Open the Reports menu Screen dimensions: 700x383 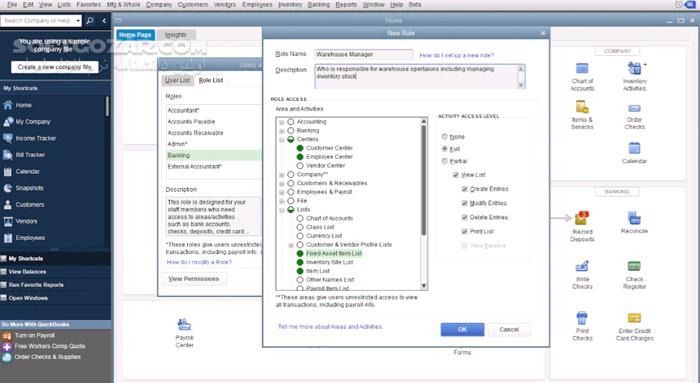346,4
